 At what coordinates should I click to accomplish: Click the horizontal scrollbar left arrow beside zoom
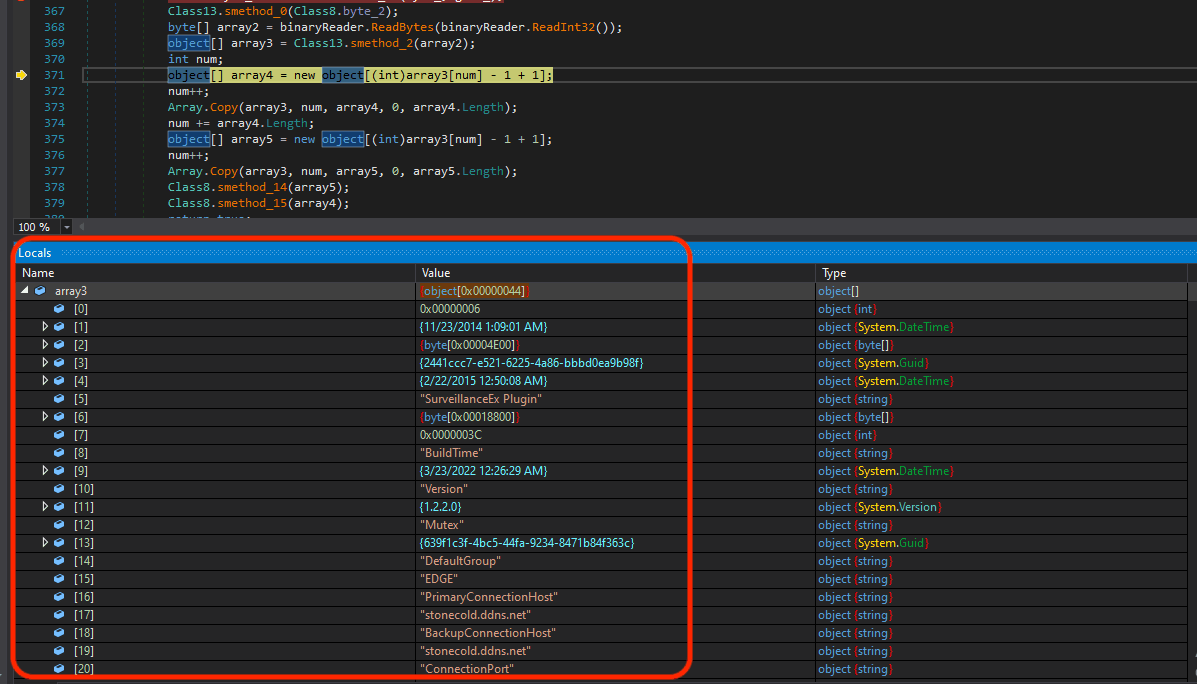[x=82, y=227]
